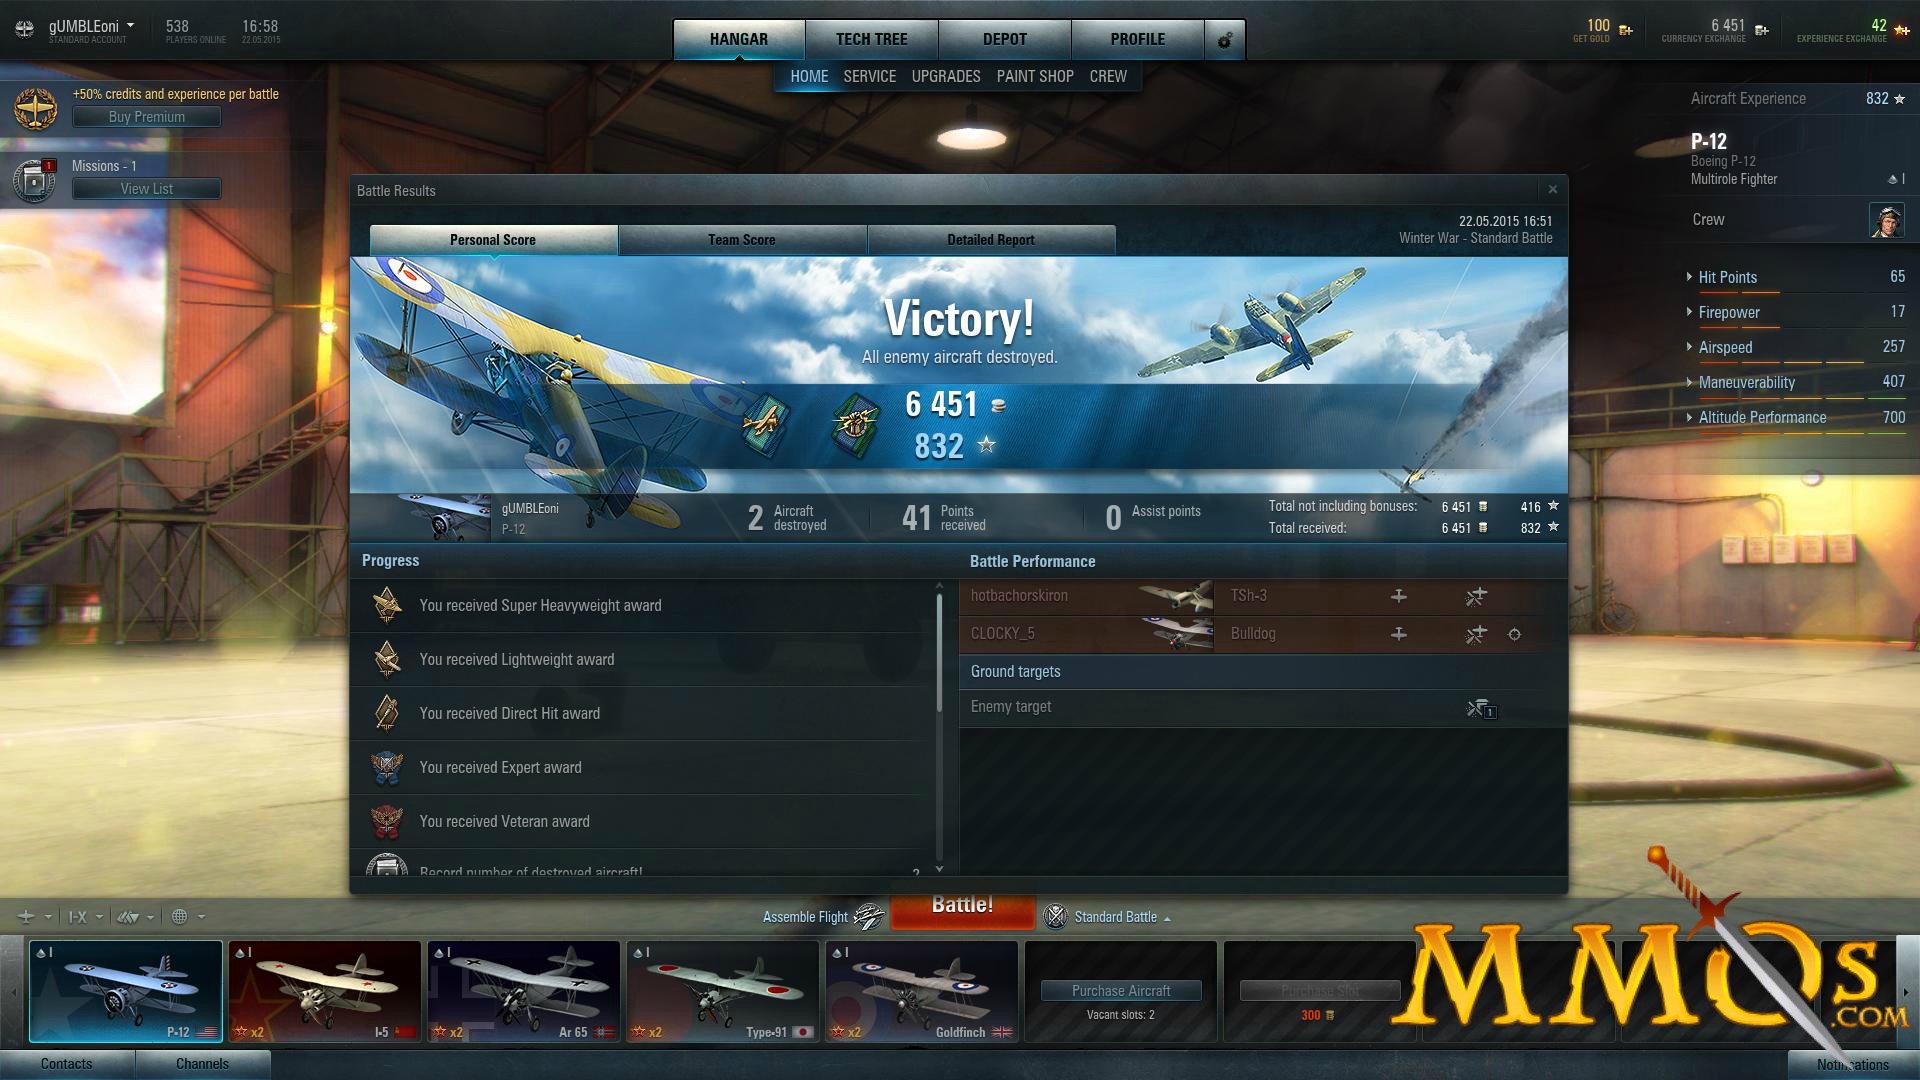Click the Purchase Aircraft button
This screenshot has width=1920, height=1080.
1121,991
